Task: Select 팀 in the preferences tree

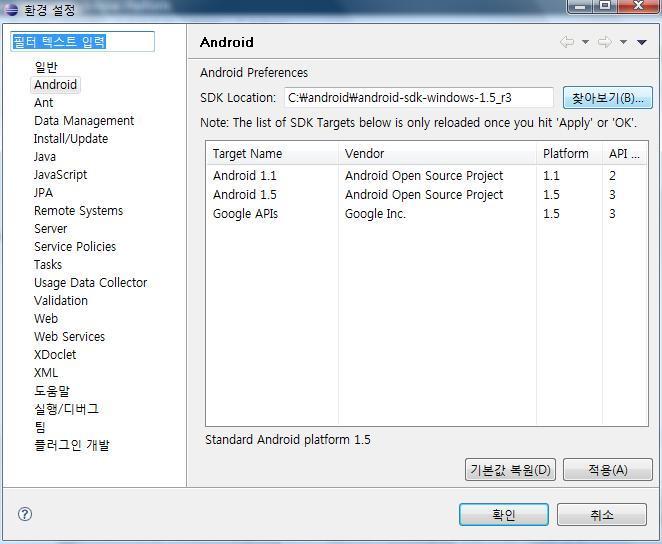Action: (40, 427)
